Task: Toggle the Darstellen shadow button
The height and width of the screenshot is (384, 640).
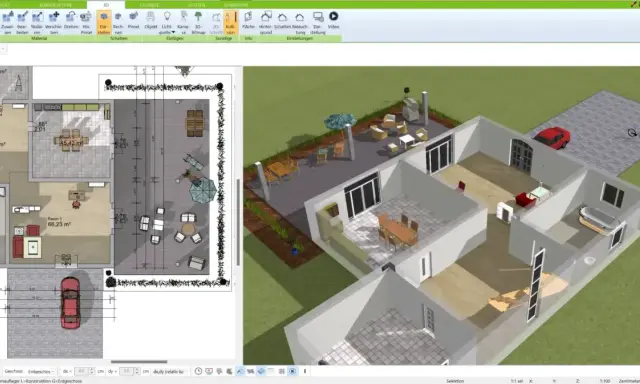Action: pyautogui.click(x=104, y=22)
